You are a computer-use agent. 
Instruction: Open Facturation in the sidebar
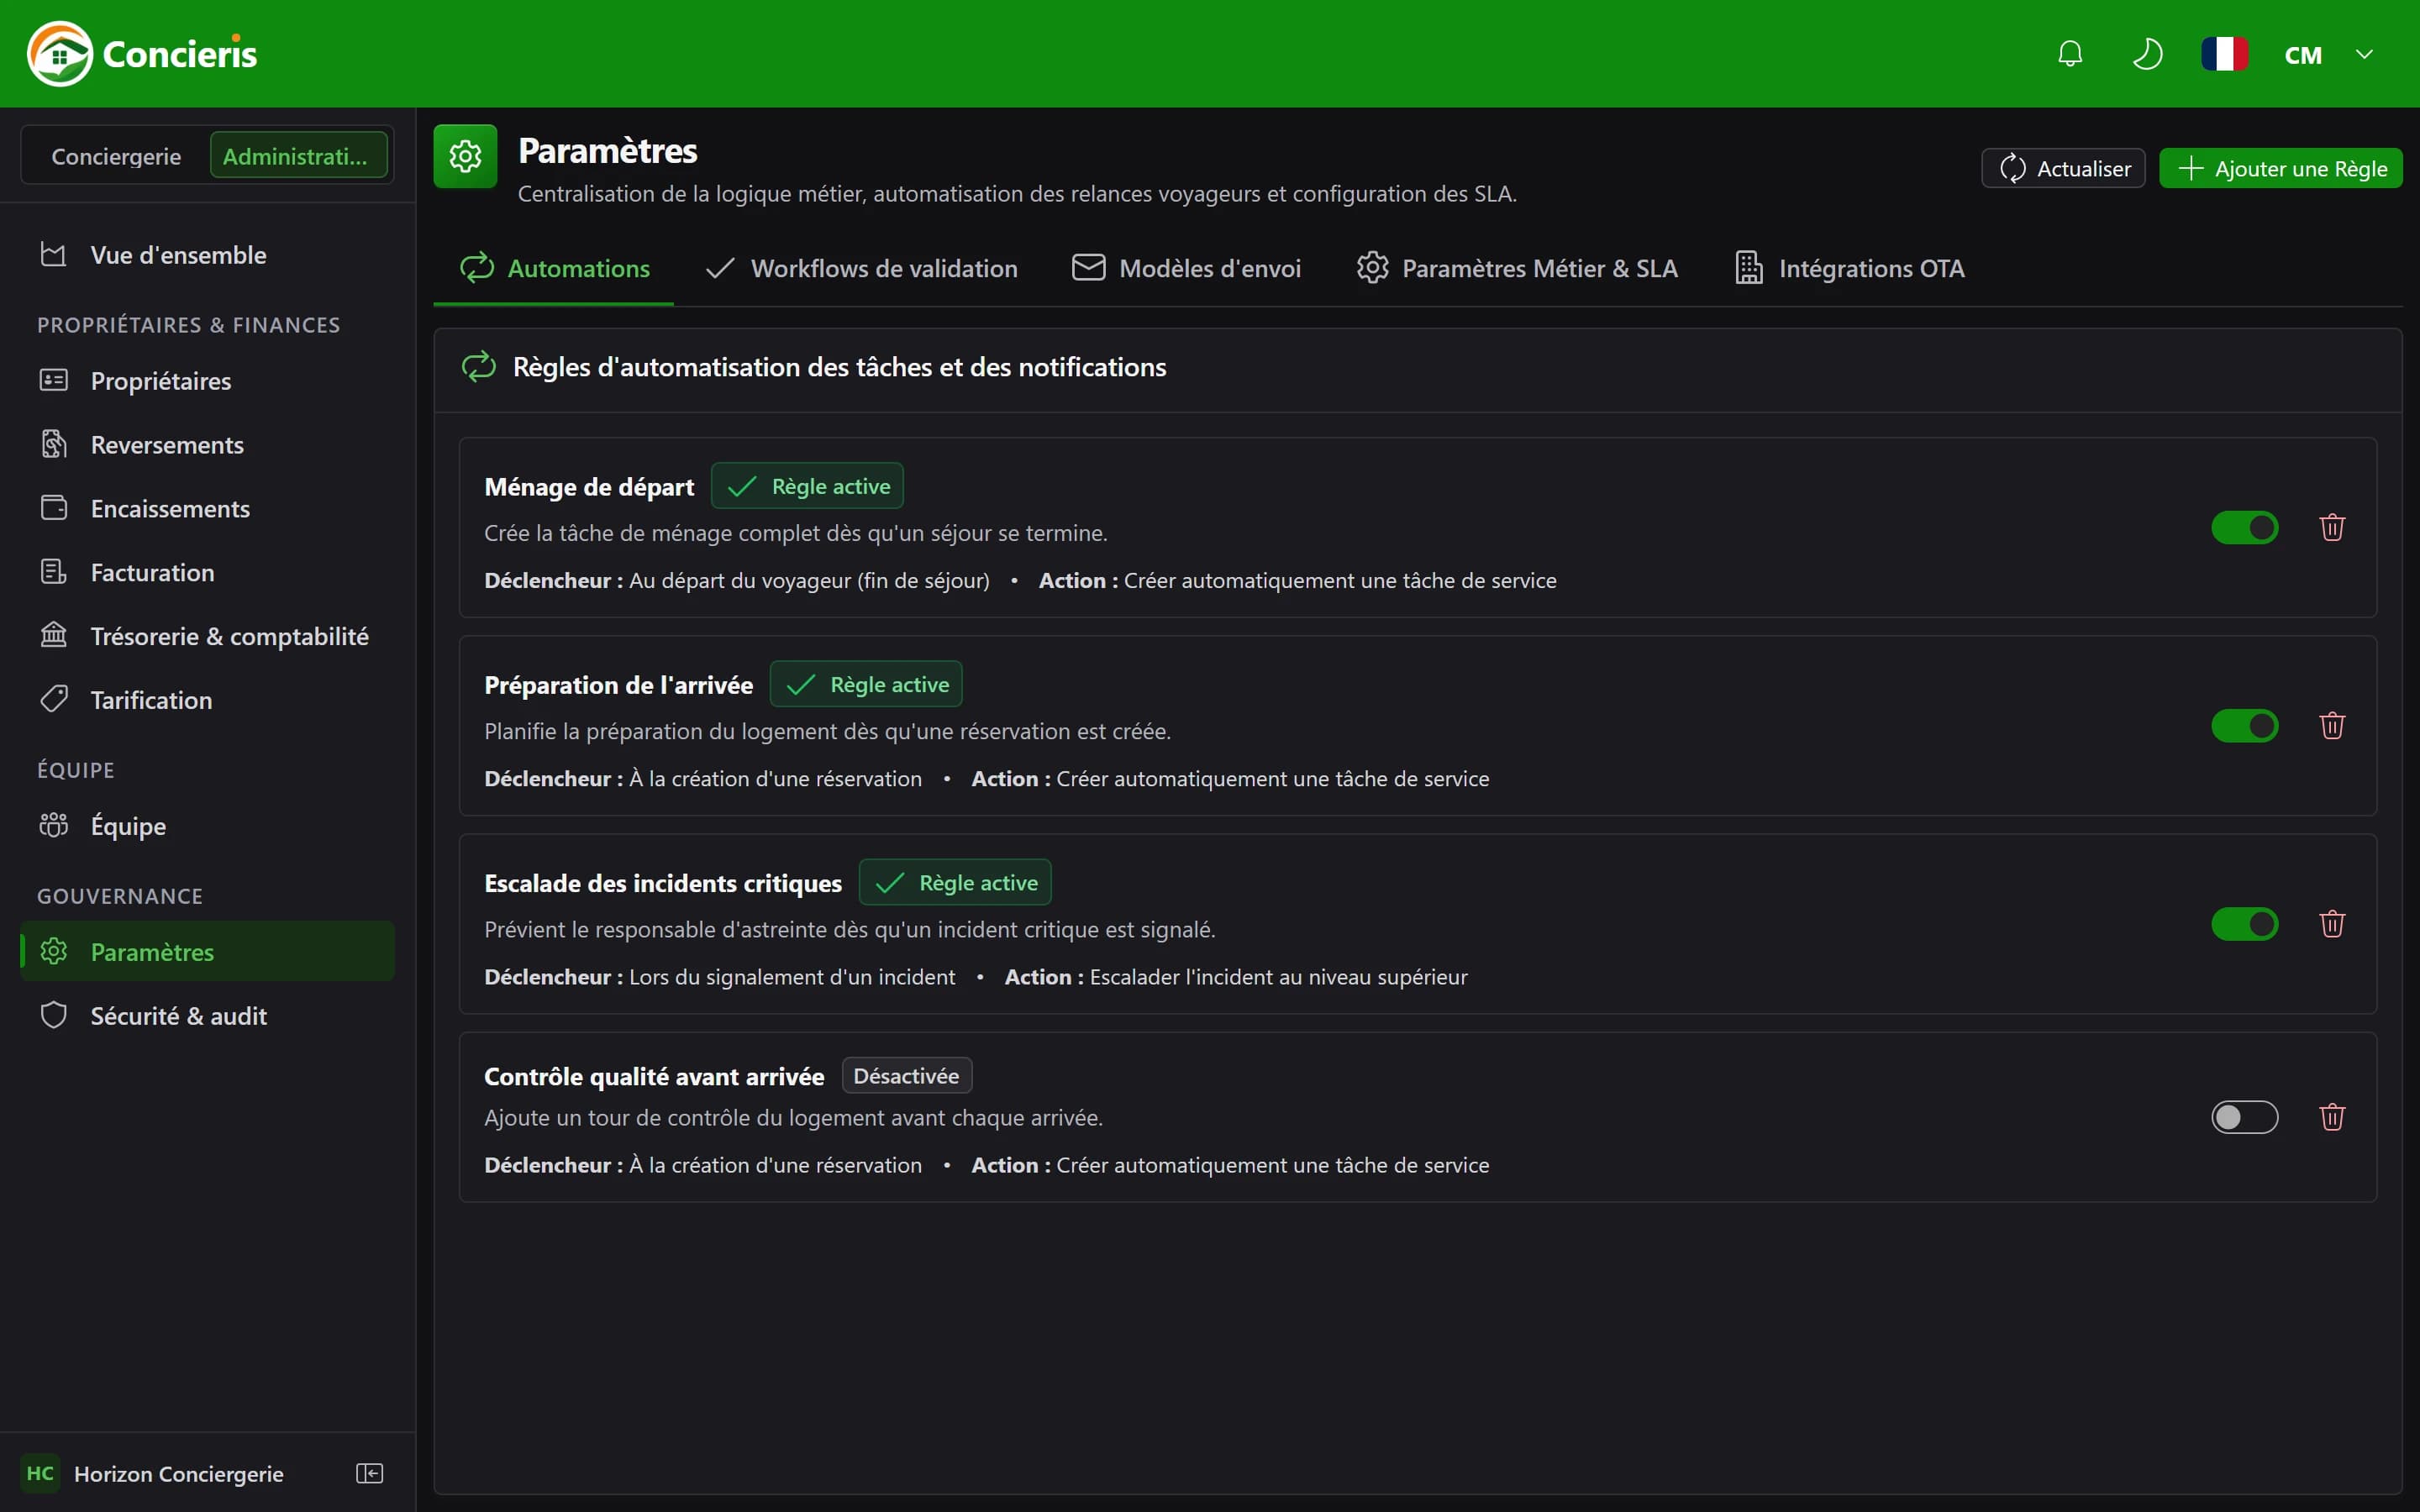pos(207,573)
